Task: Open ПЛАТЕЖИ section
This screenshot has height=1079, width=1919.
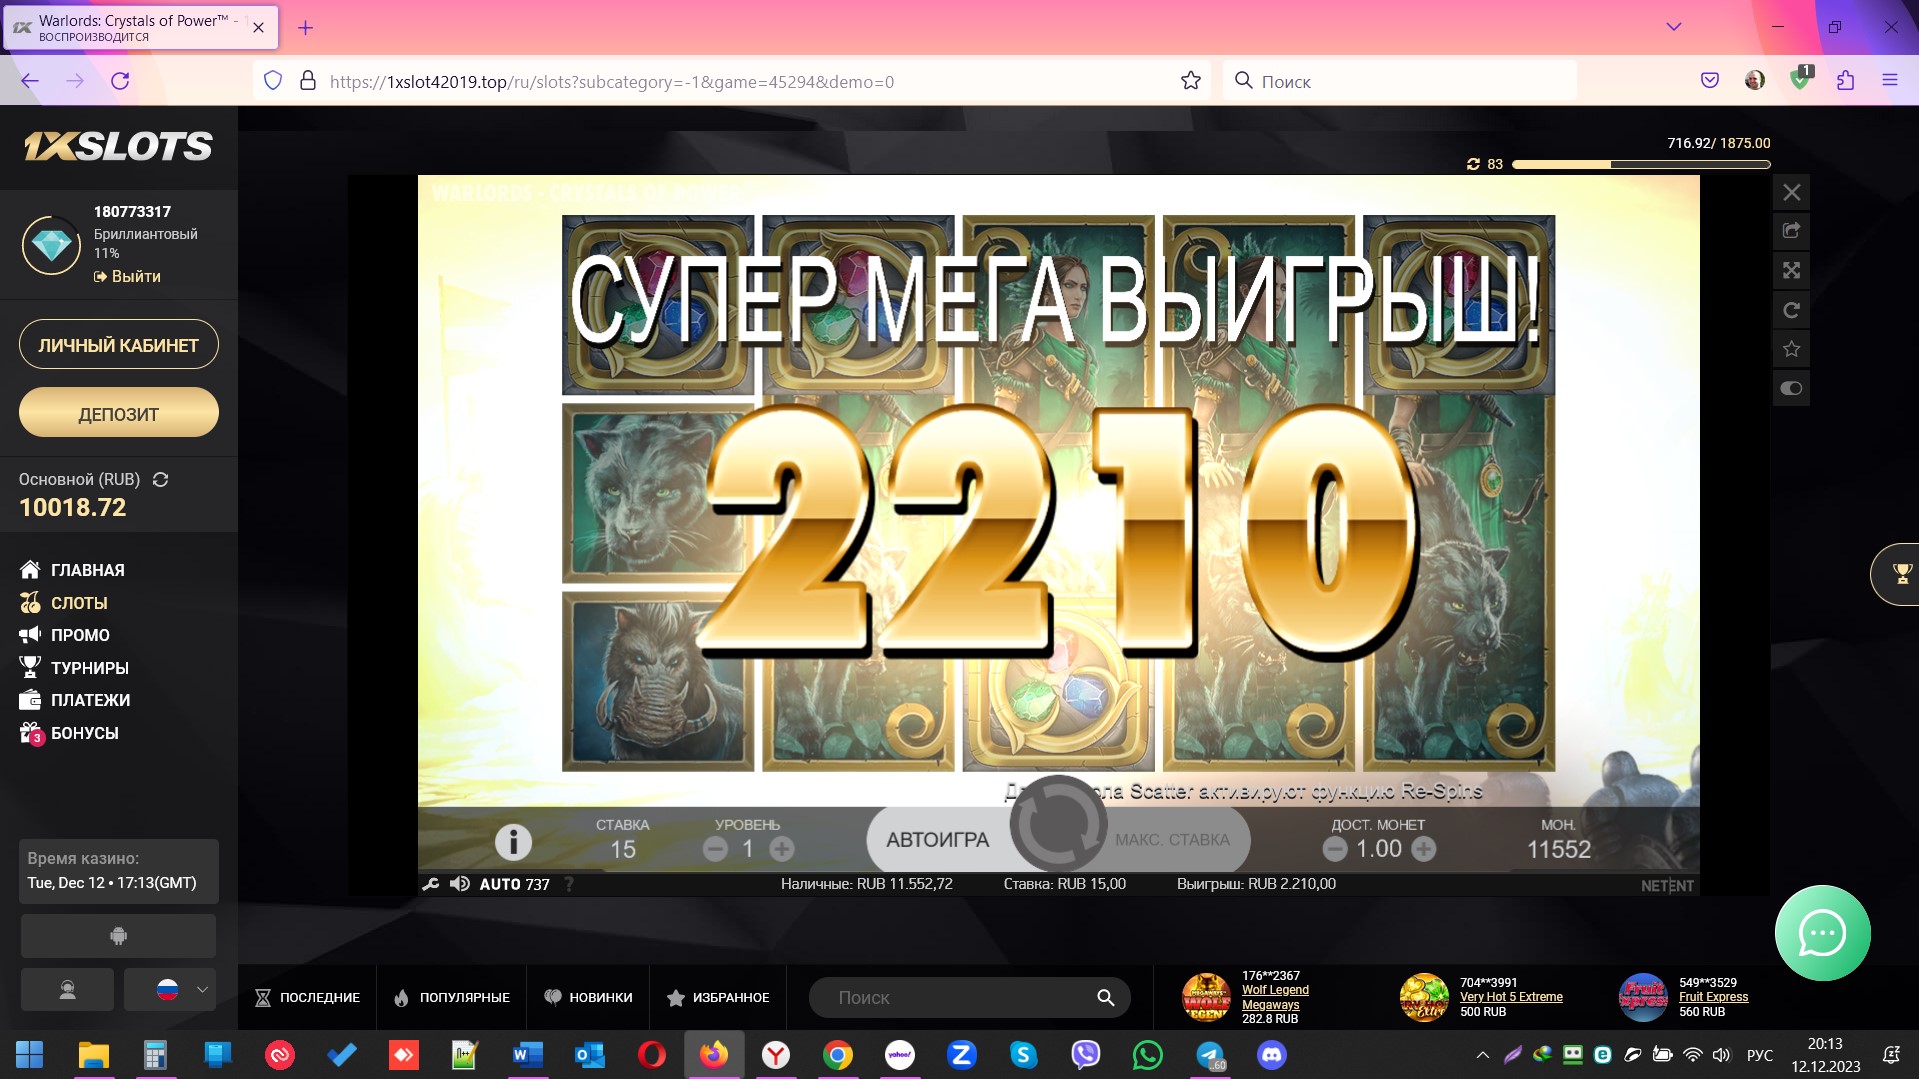Action: (75, 700)
